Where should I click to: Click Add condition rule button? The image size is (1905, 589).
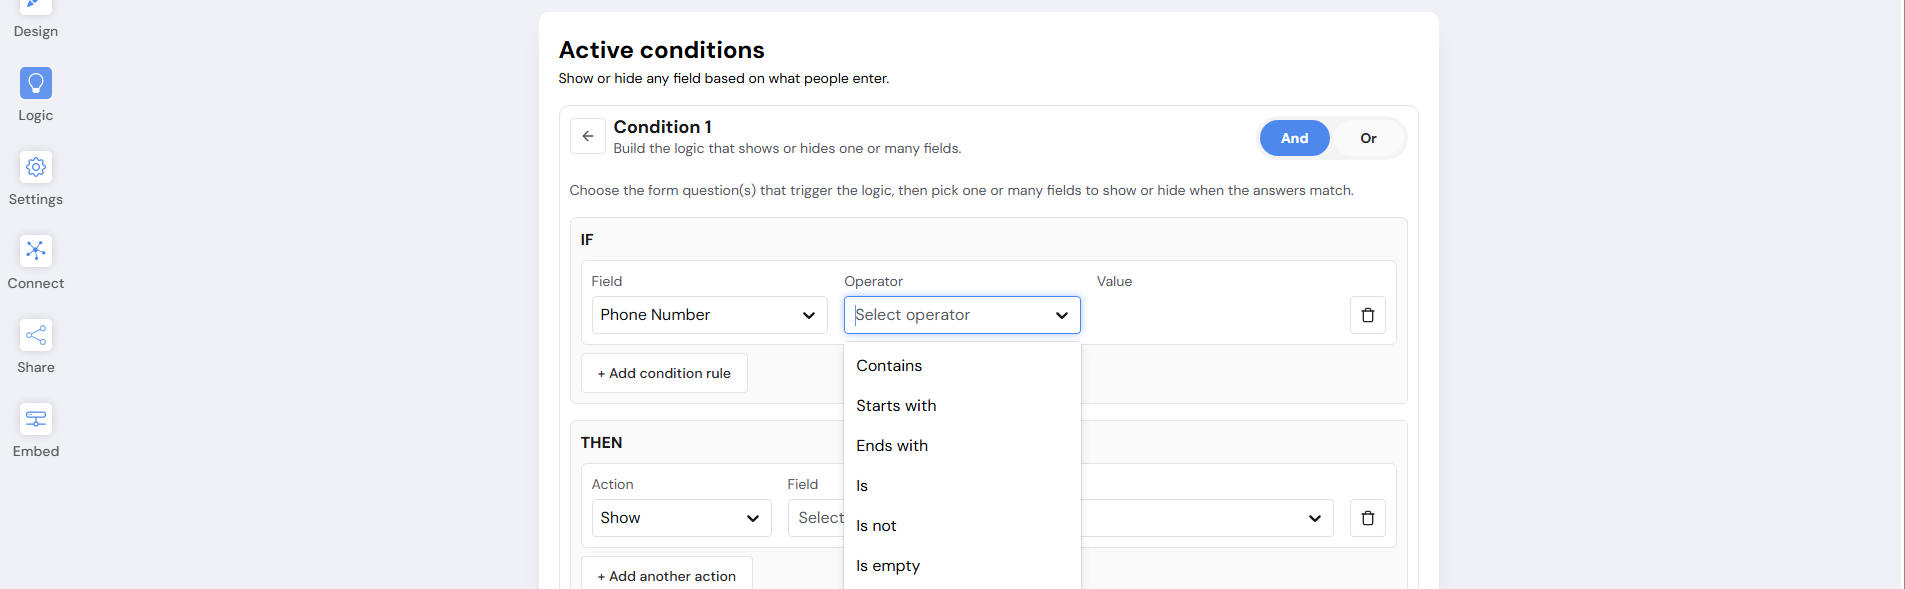664,373
